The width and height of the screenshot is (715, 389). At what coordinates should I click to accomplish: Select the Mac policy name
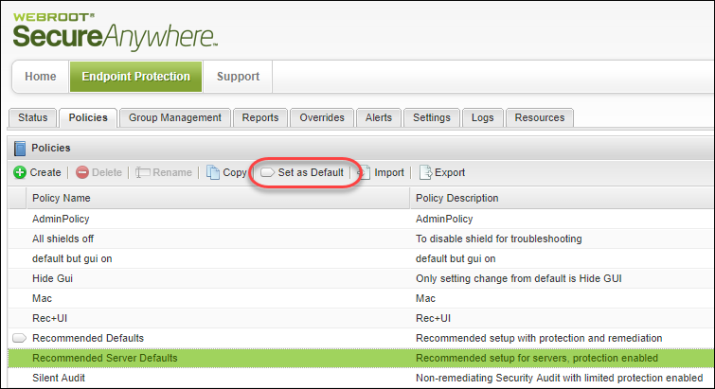tap(42, 298)
